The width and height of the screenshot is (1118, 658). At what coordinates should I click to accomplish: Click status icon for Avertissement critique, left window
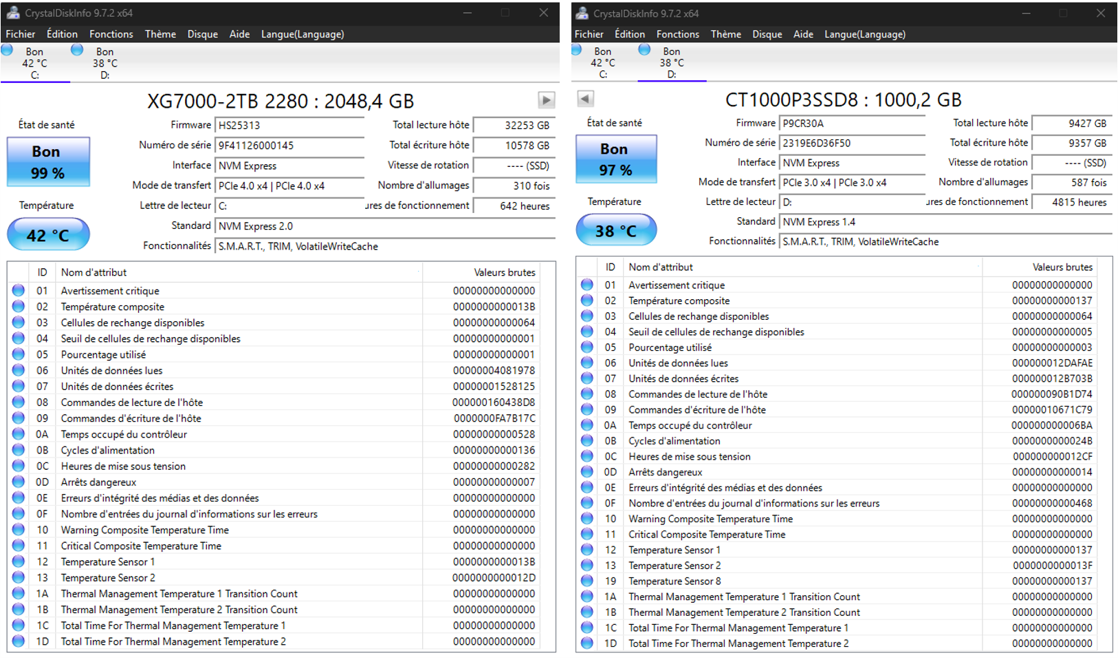(x=19, y=290)
